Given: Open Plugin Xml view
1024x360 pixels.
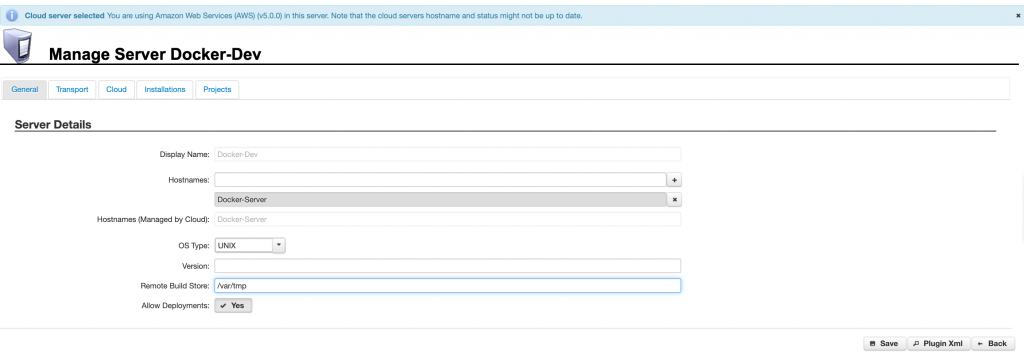Looking at the screenshot, I should (938, 344).
